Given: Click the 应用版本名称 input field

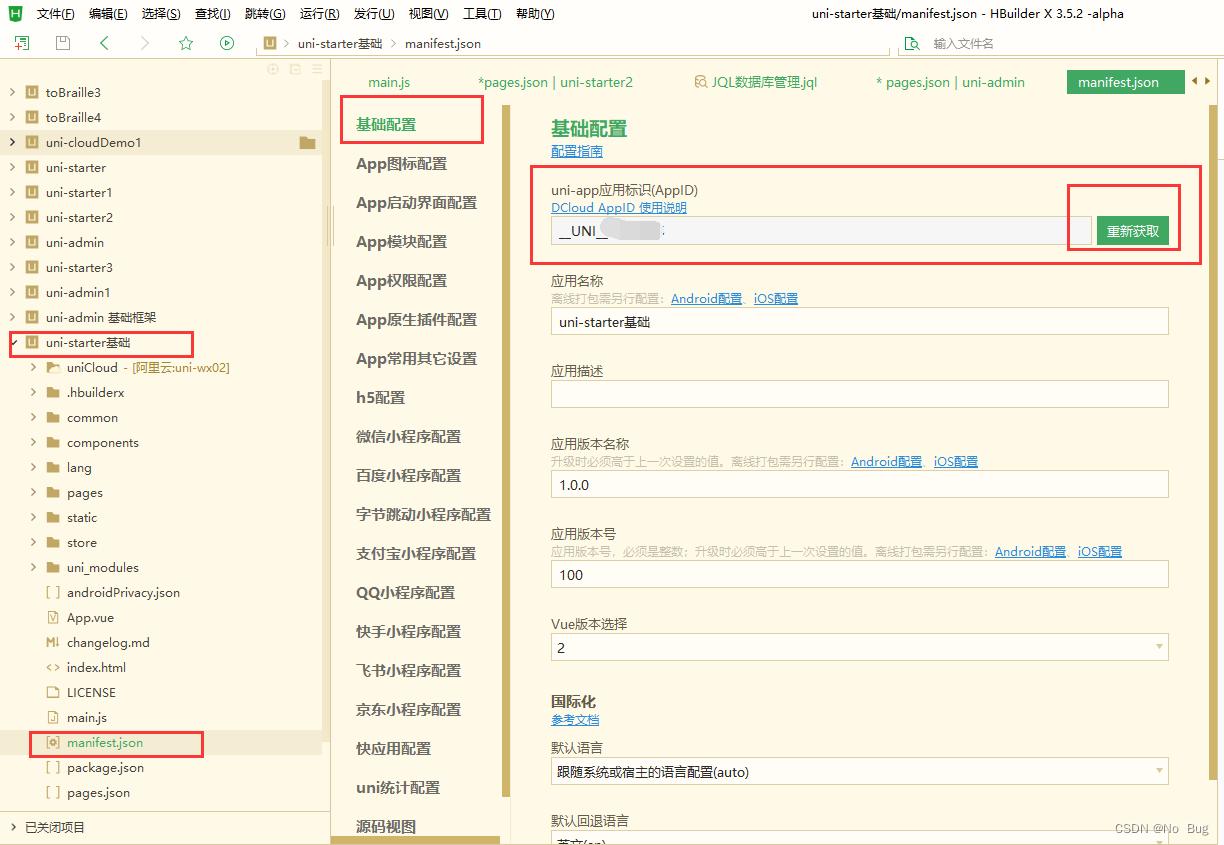Looking at the screenshot, I should 860,484.
